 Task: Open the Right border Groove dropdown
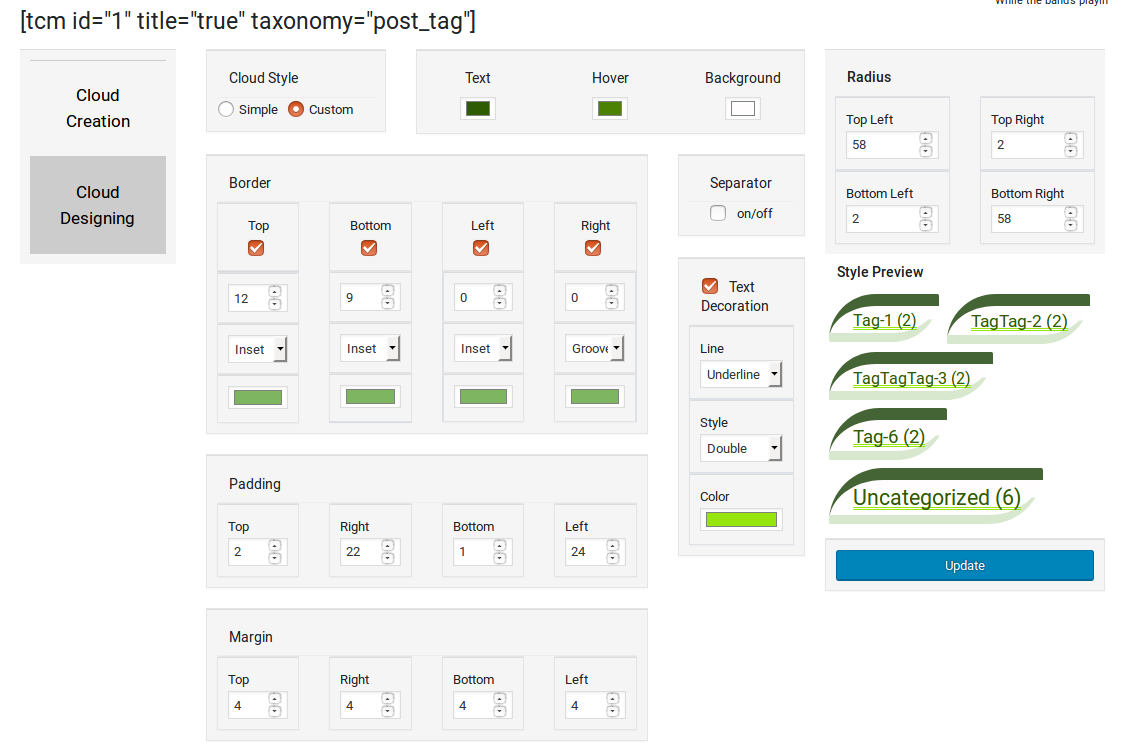pos(595,349)
